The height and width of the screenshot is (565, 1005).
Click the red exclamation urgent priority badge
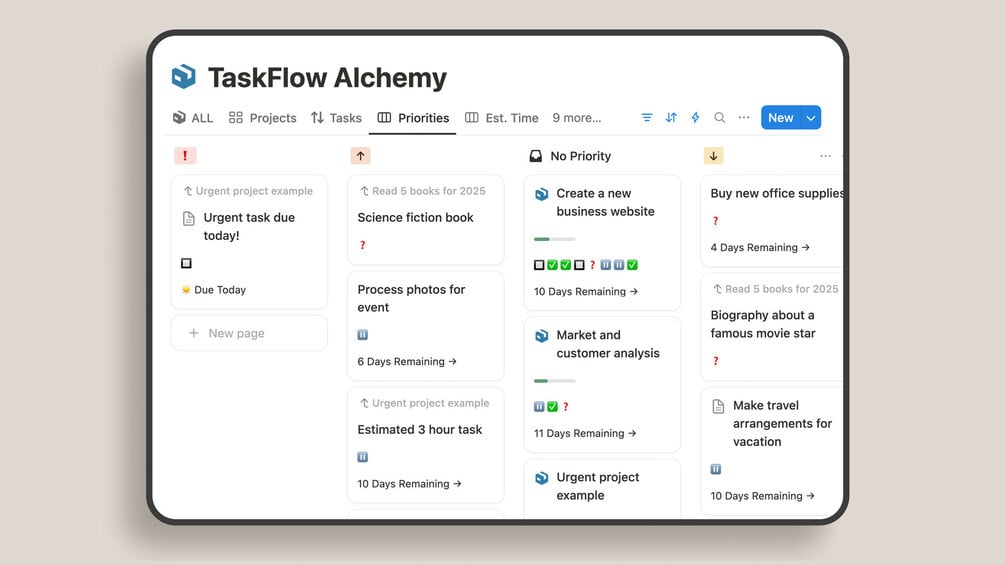coord(185,156)
